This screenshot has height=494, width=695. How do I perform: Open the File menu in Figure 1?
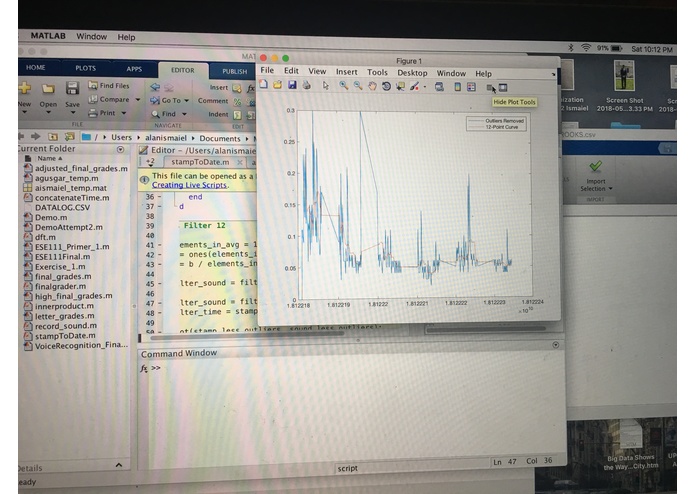pyautogui.click(x=267, y=70)
